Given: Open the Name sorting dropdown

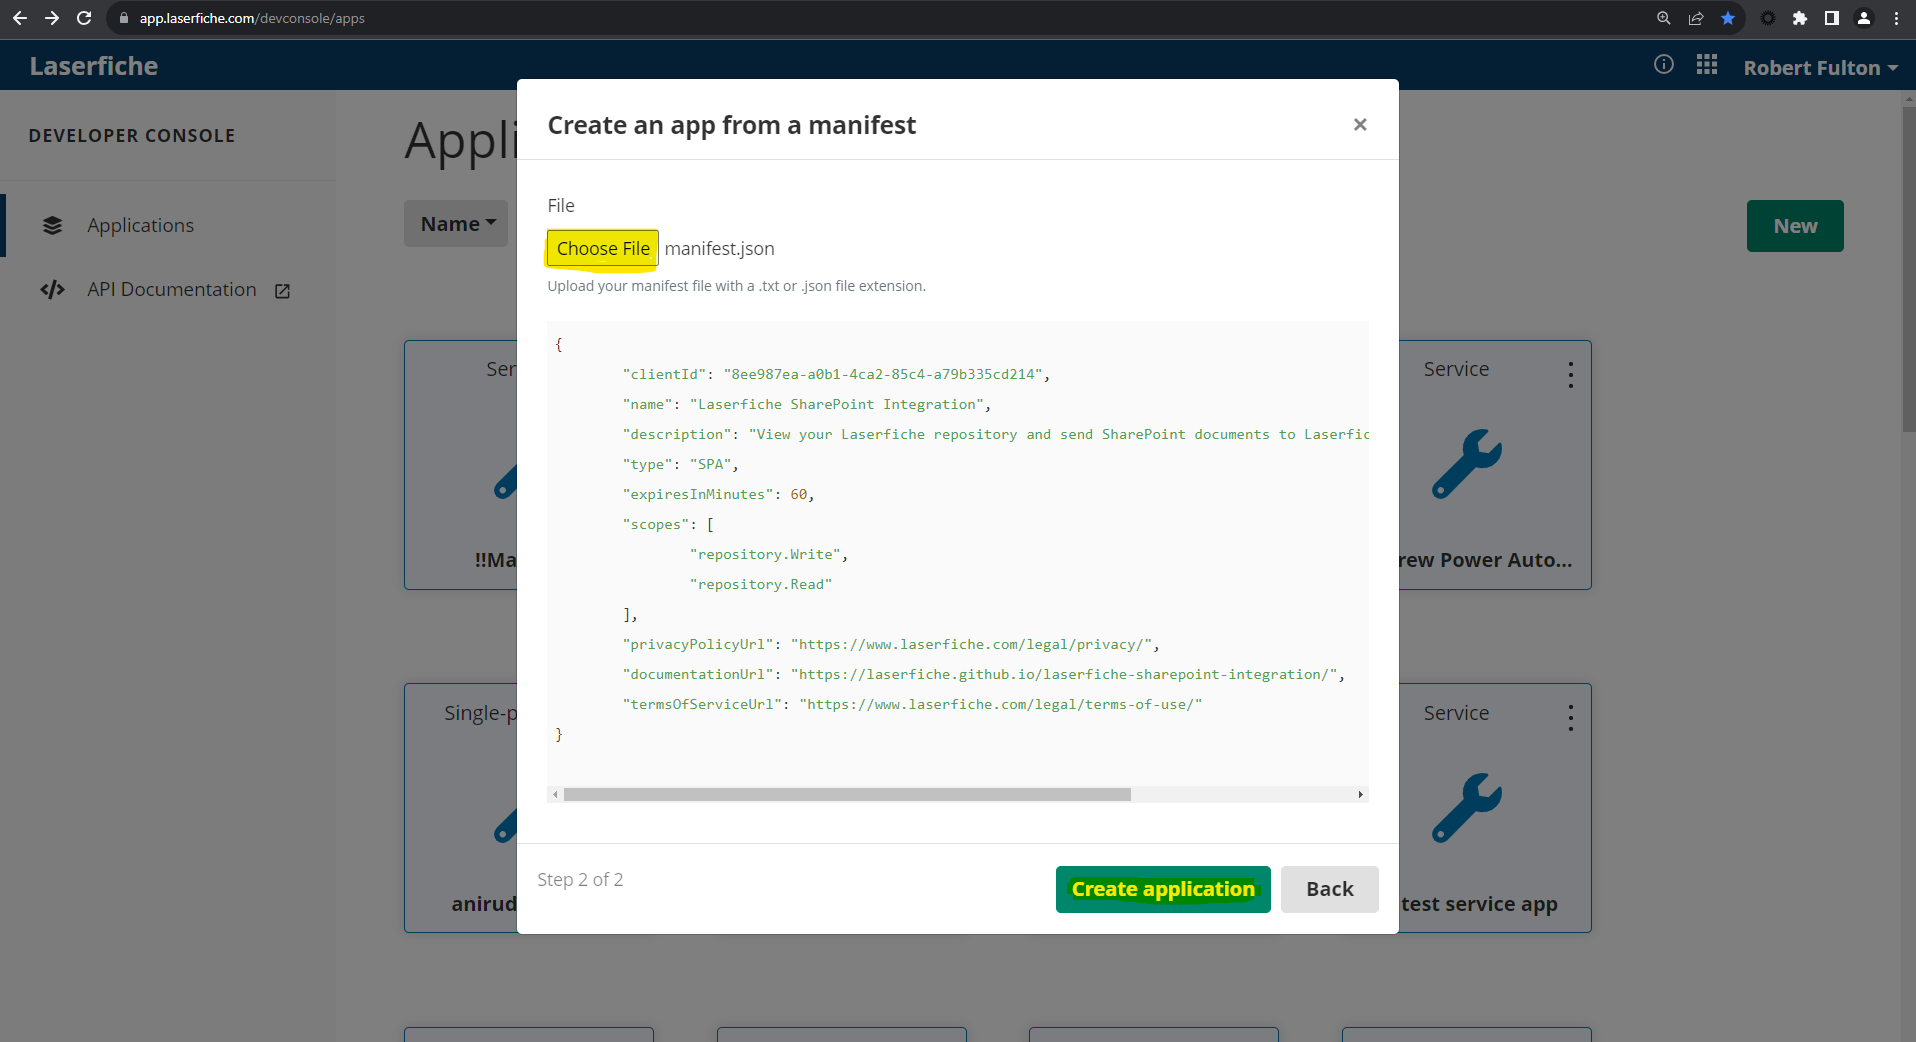Looking at the screenshot, I should click(x=455, y=223).
